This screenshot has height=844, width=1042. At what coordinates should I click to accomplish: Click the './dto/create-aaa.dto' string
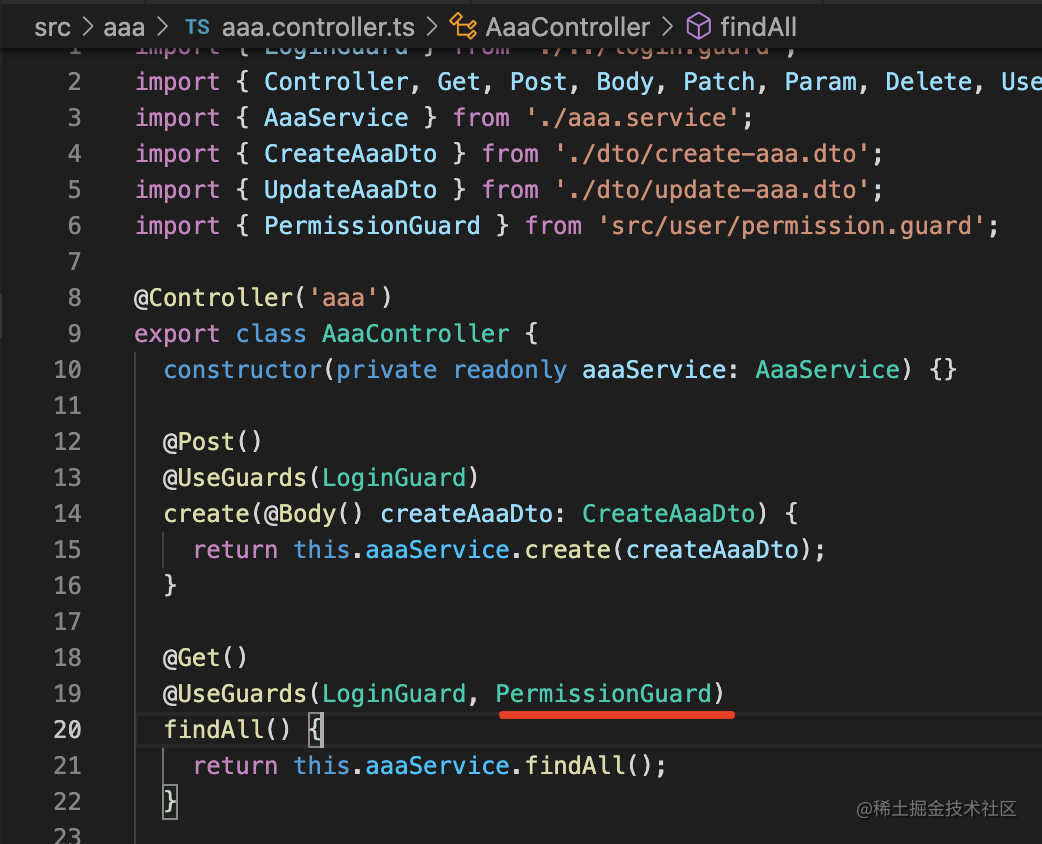tap(712, 154)
